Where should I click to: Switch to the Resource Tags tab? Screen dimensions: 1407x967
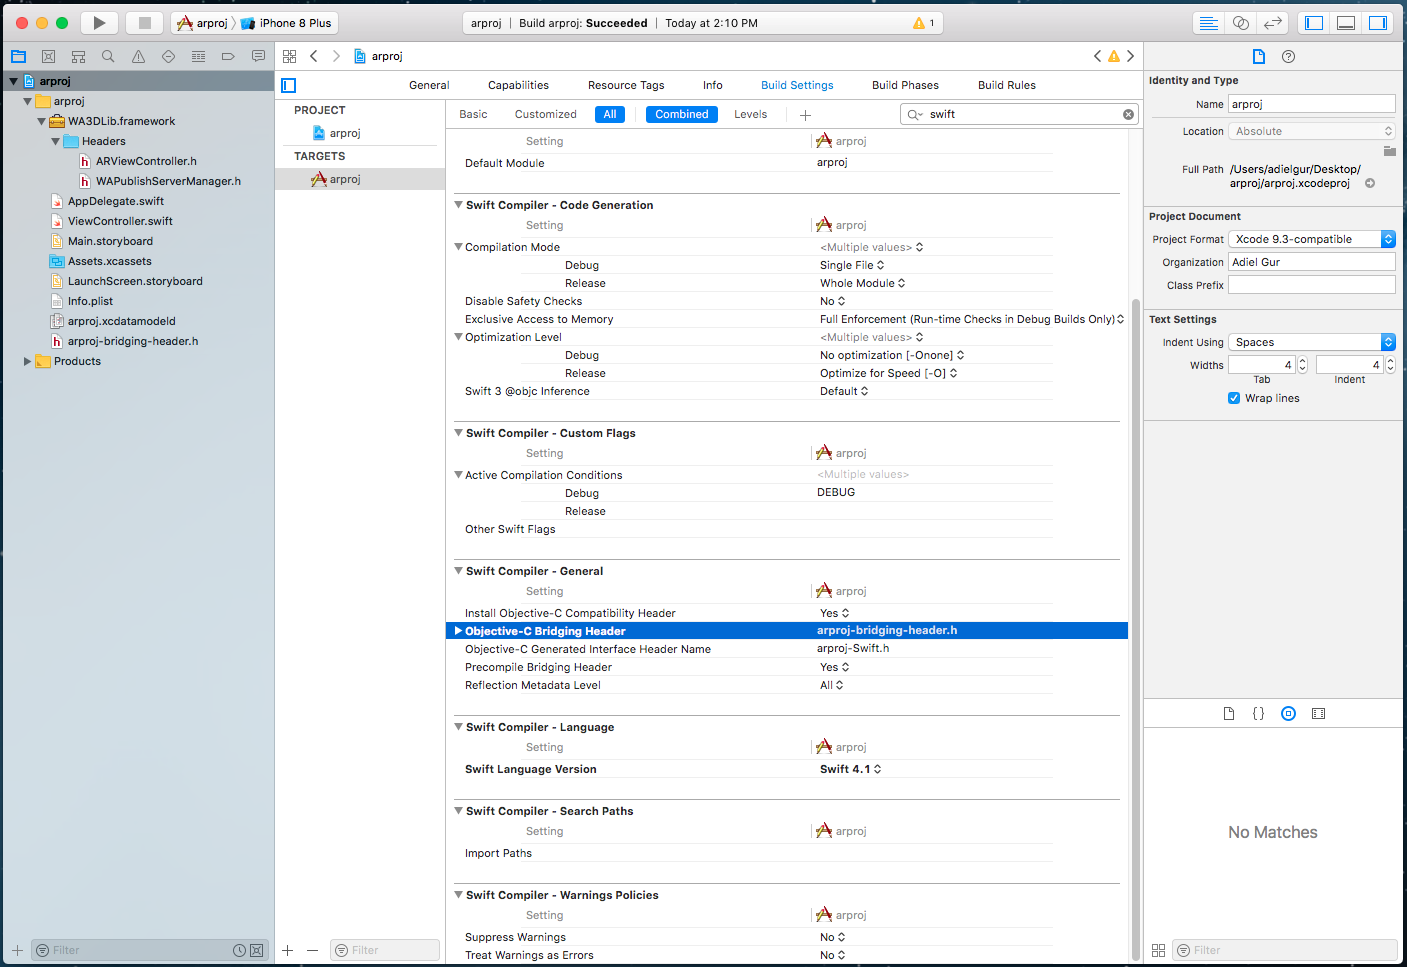[626, 86]
